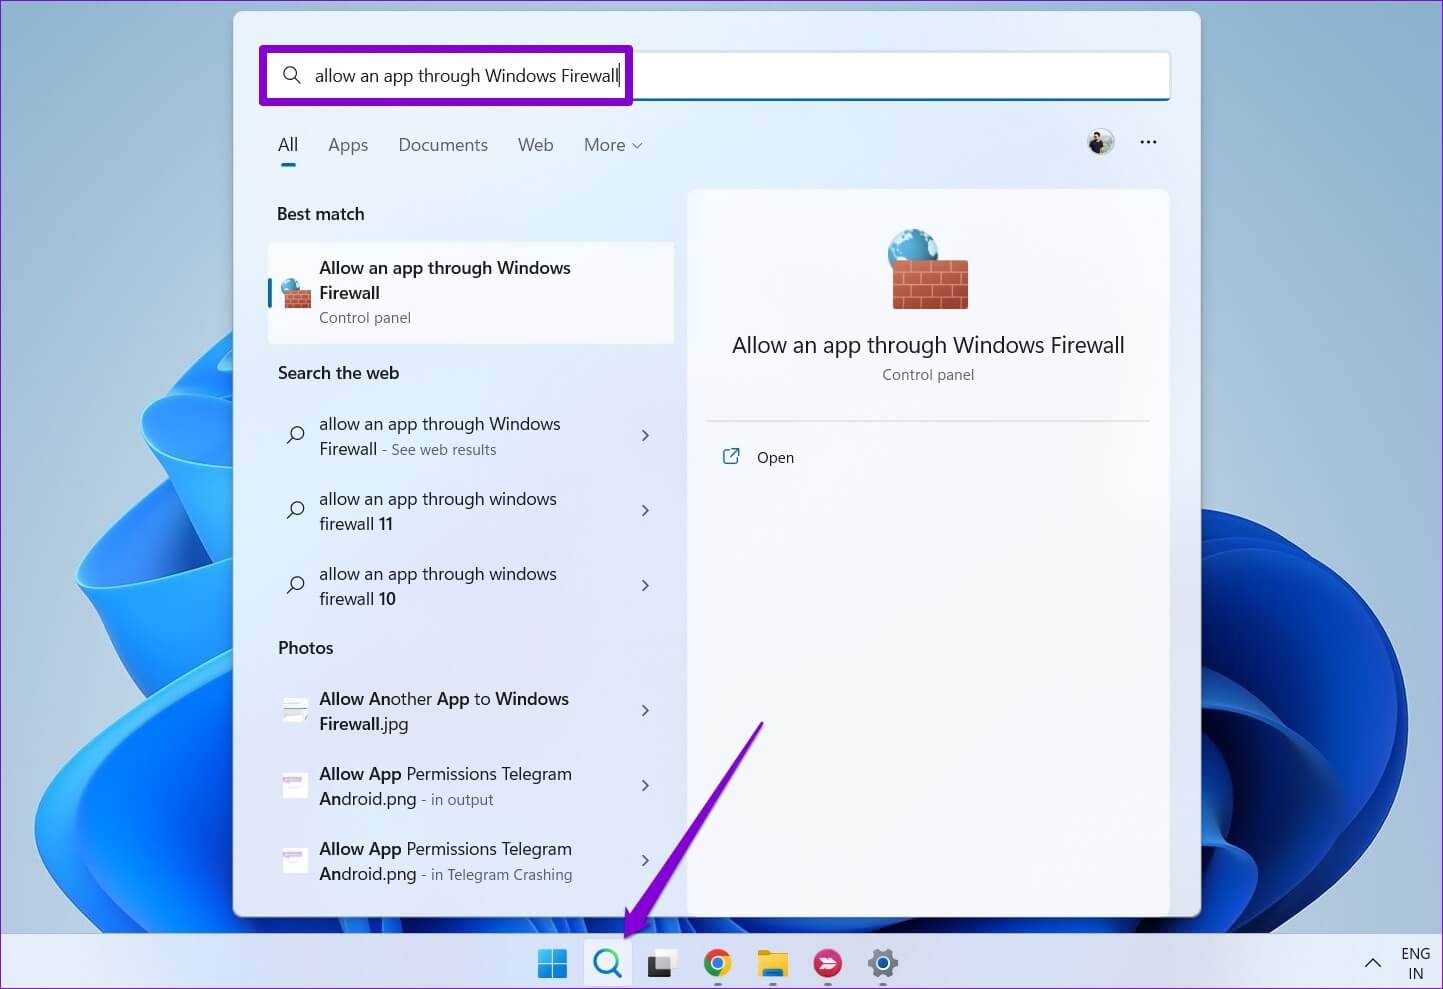Expand the More filter dropdown
Screen dimensions: 1443x989
click(x=612, y=145)
